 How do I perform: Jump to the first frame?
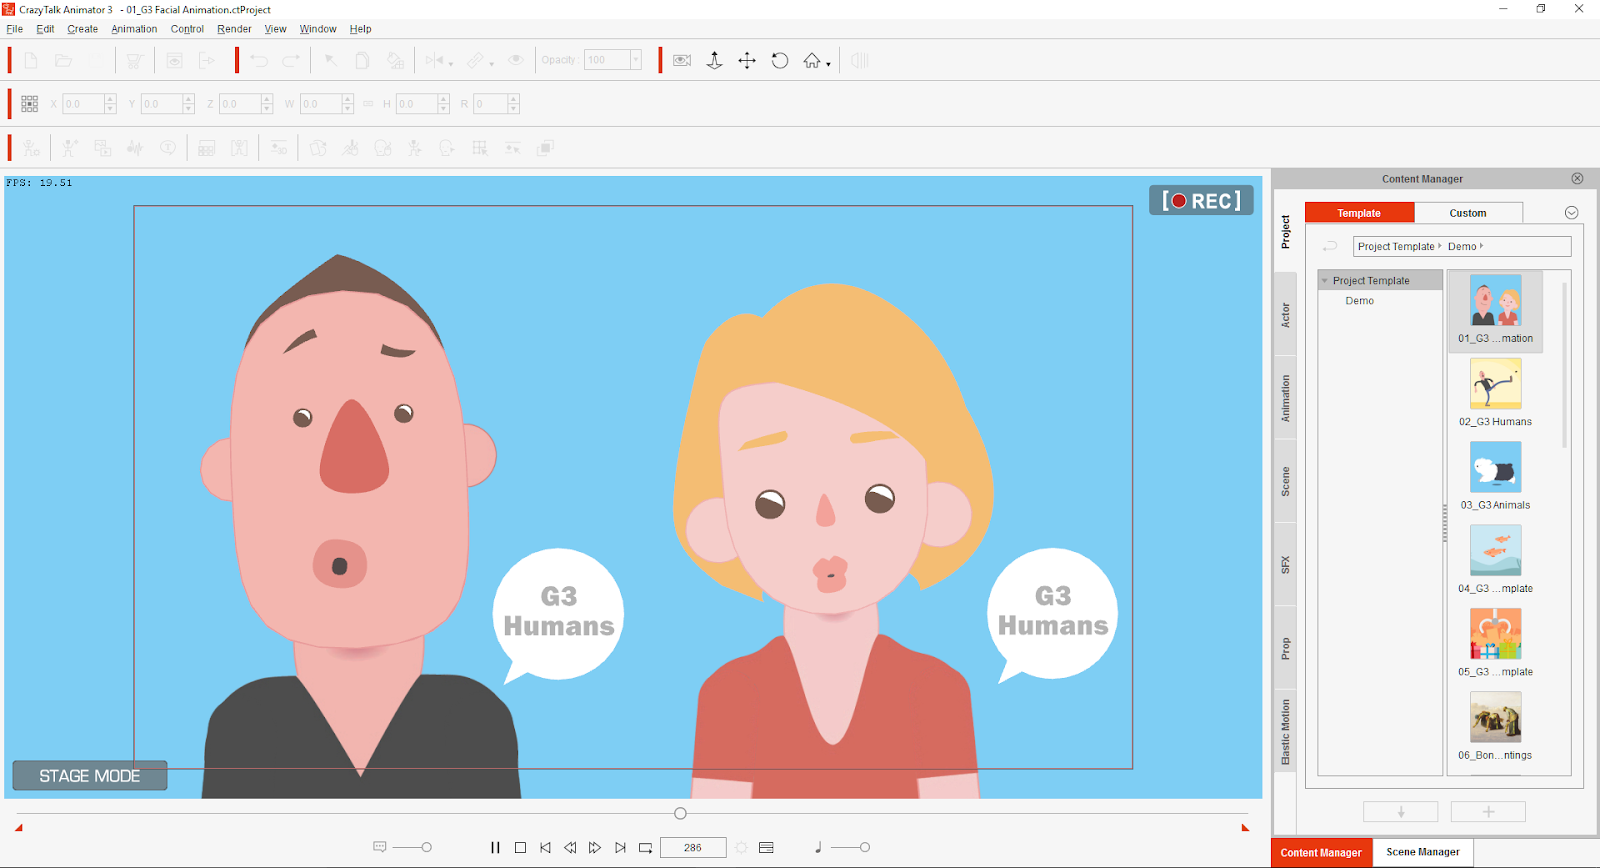click(x=545, y=848)
